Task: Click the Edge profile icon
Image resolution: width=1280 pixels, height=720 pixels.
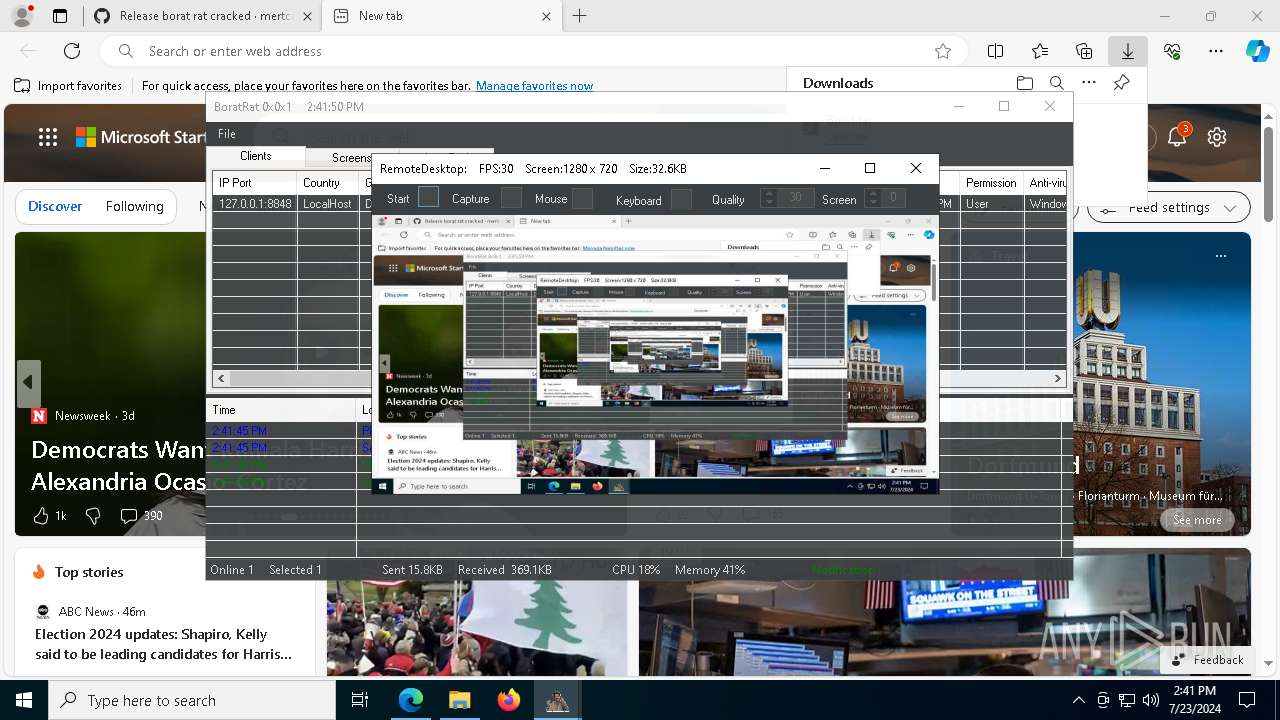Action: pyautogui.click(x=24, y=15)
